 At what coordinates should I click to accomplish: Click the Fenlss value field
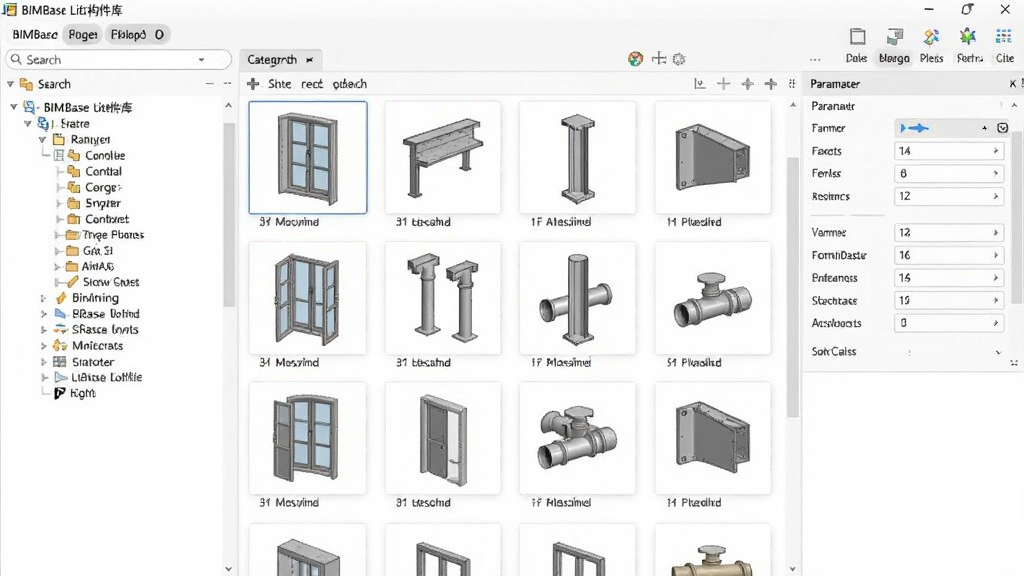click(948, 173)
